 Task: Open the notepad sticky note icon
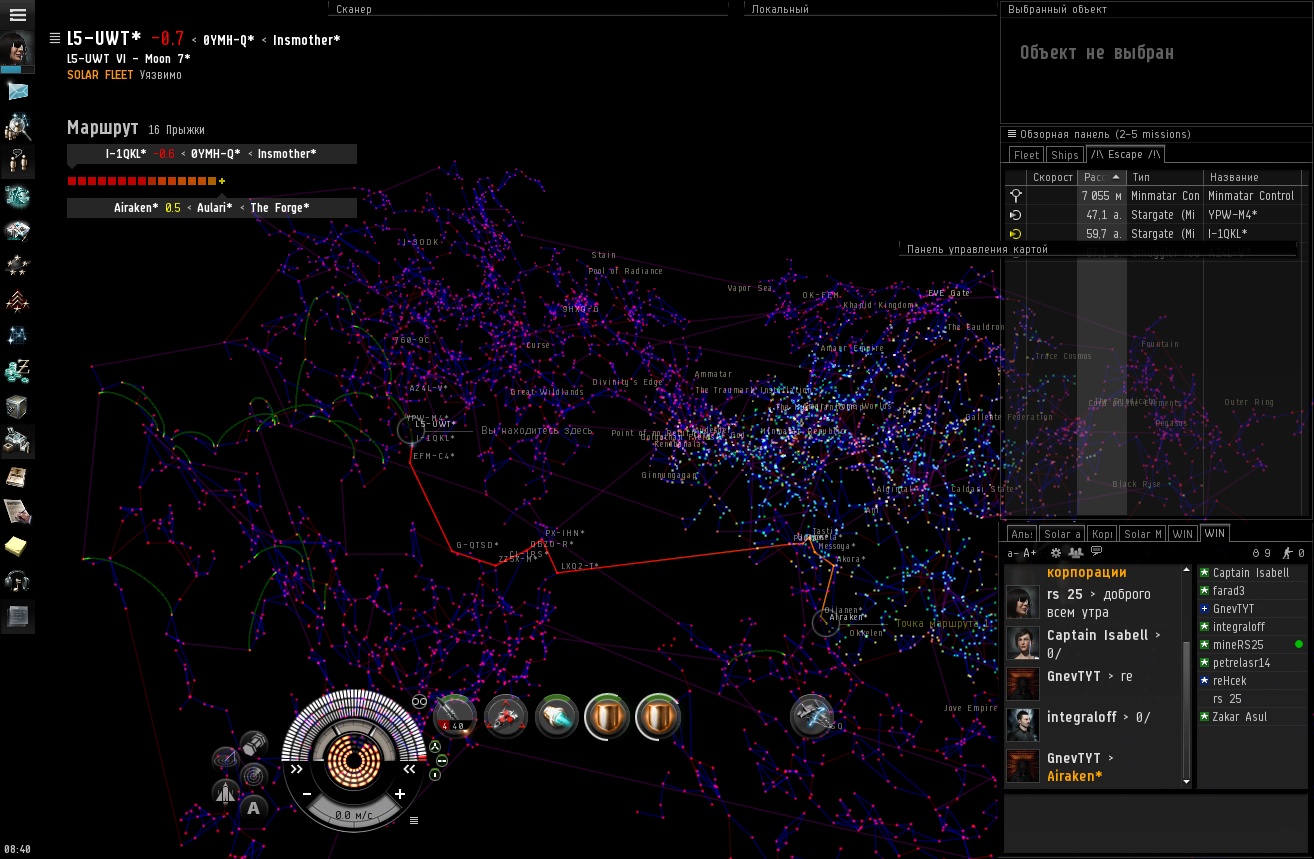[17, 546]
